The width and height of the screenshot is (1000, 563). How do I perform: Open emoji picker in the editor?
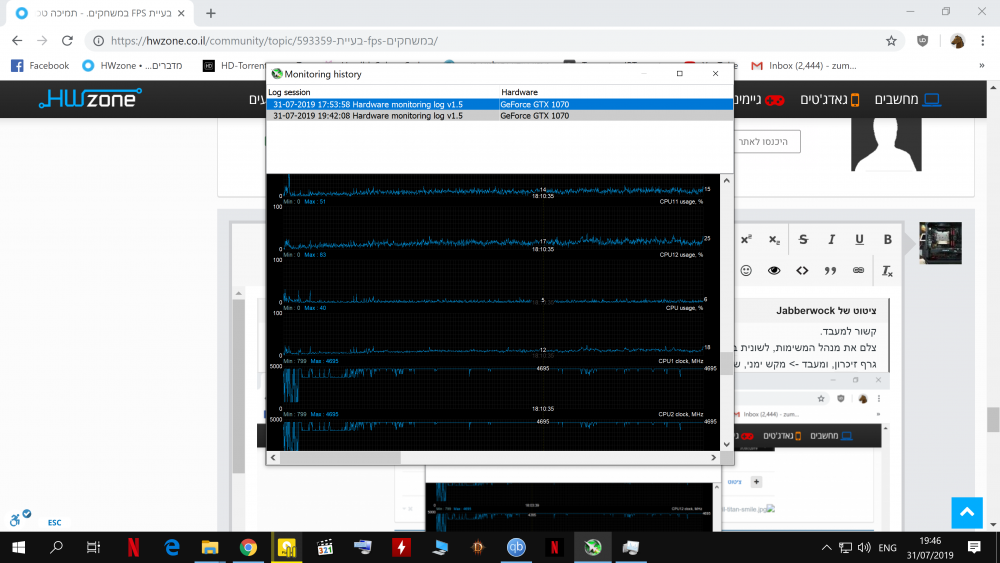coord(746,270)
